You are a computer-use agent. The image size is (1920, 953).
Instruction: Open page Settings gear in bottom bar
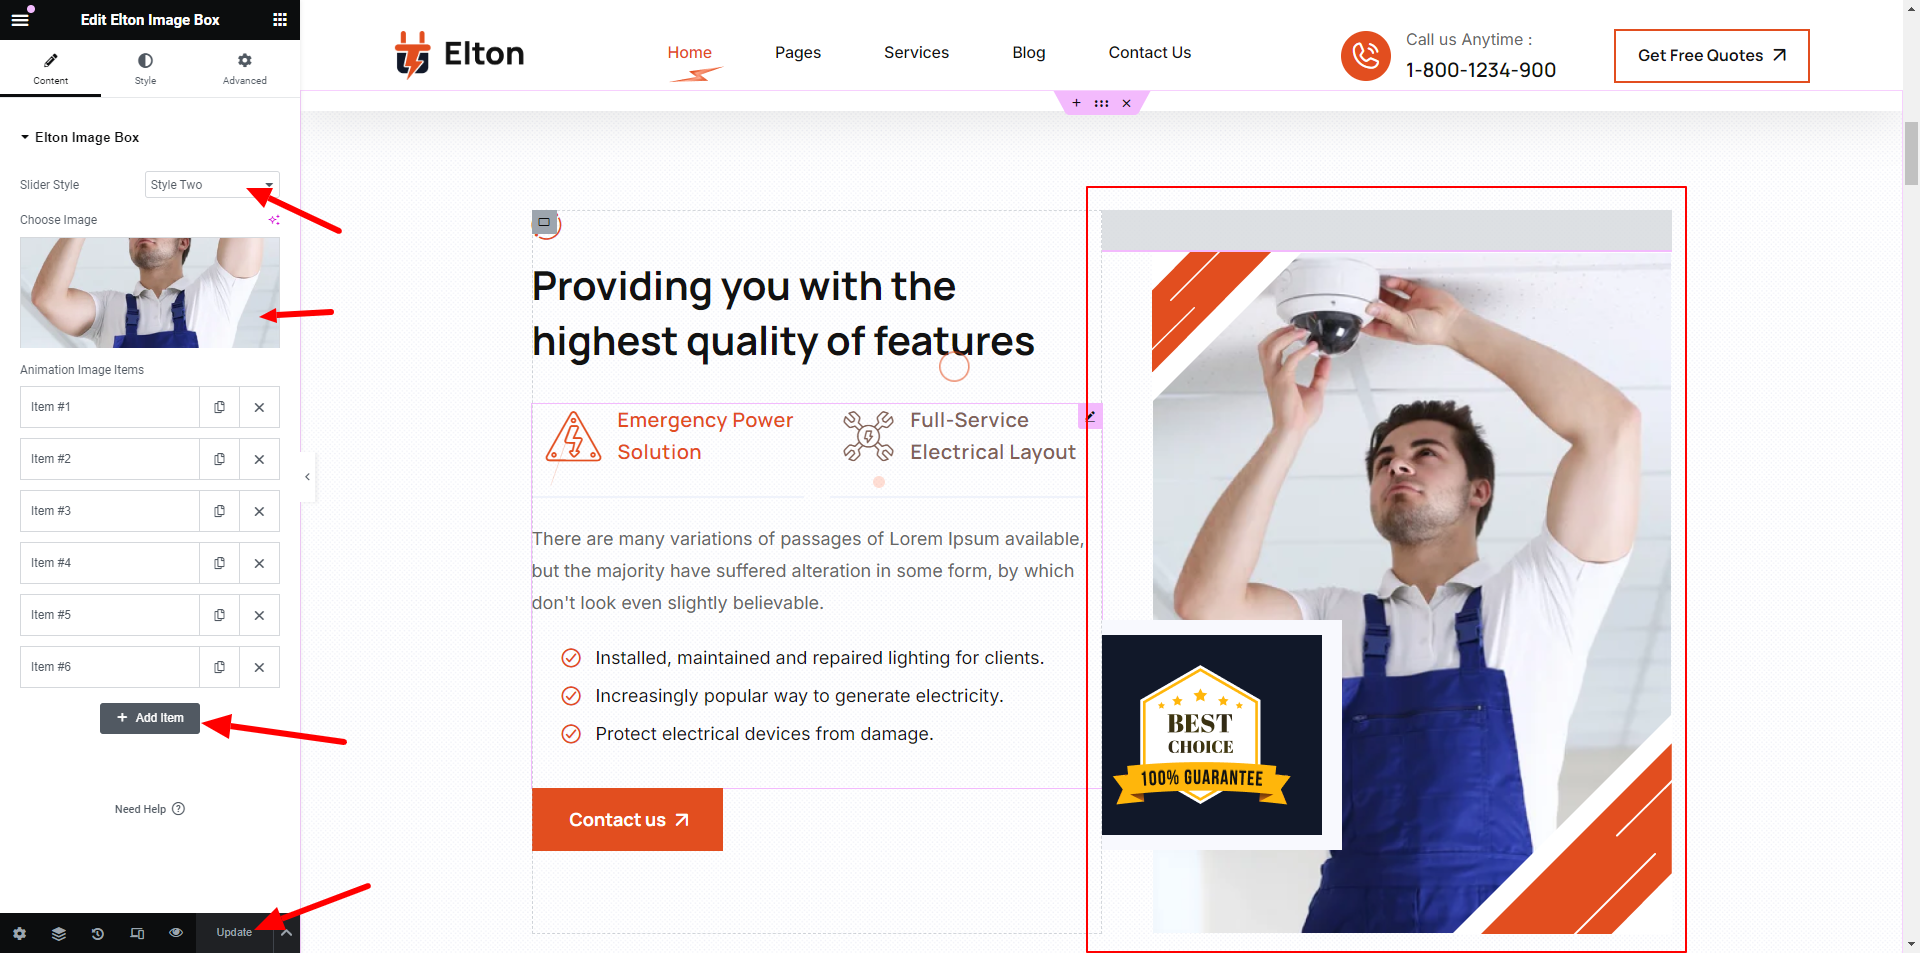pos(20,933)
